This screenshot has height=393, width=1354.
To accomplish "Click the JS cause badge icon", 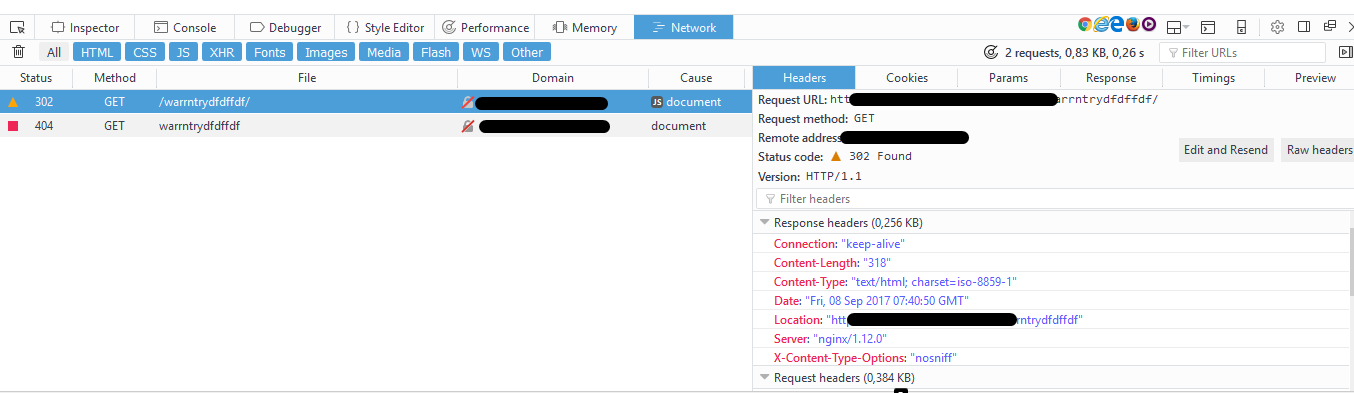I will [x=657, y=102].
